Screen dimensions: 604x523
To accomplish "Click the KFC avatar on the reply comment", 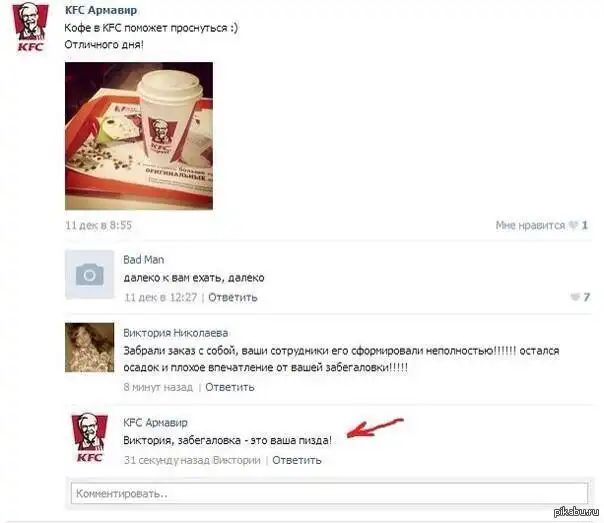I will click(89, 437).
